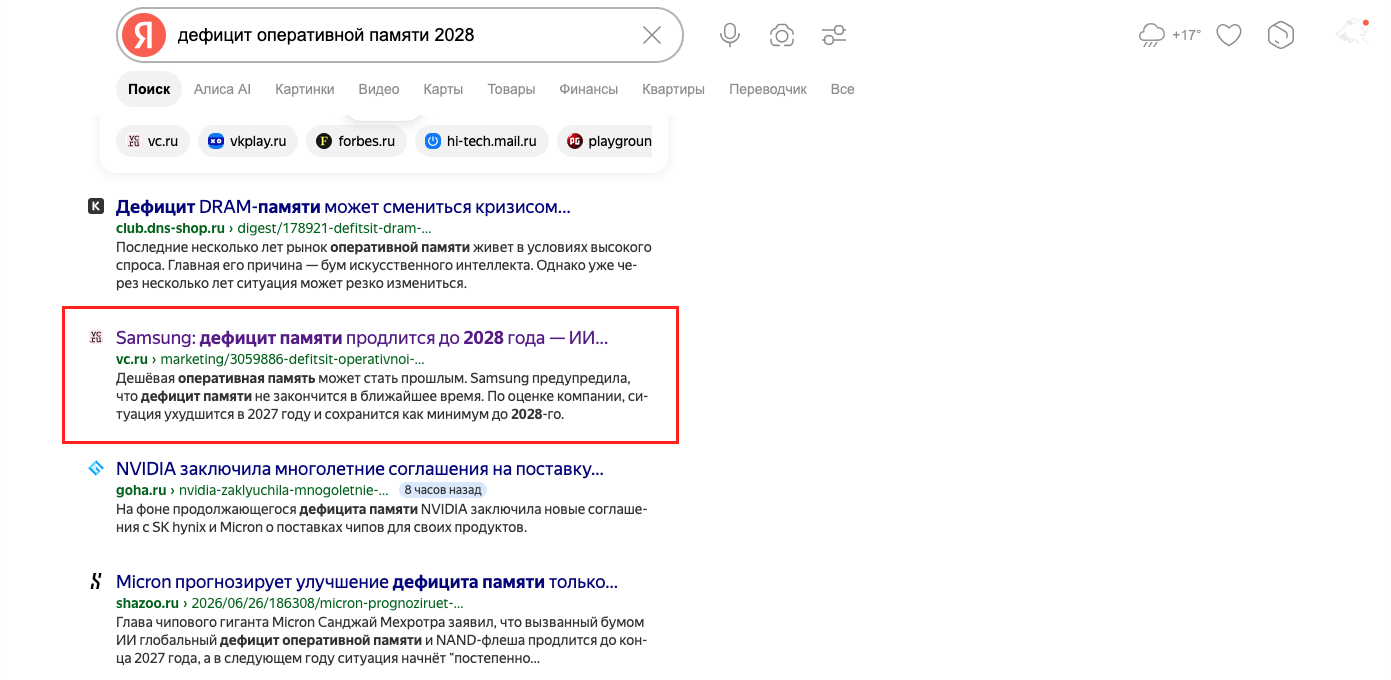
Task: Click the shazoo favicon by the Micron result
Action: click(96, 581)
